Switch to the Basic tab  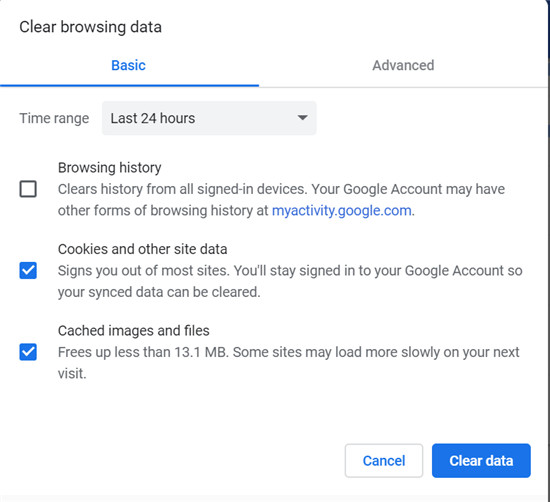click(x=128, y=66)
